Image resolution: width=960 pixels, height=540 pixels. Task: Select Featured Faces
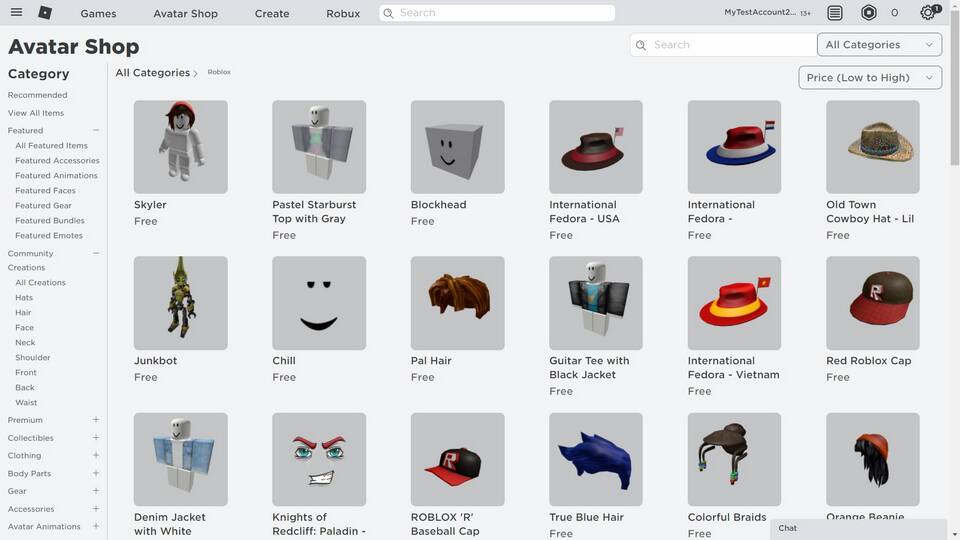coord(45,190)
